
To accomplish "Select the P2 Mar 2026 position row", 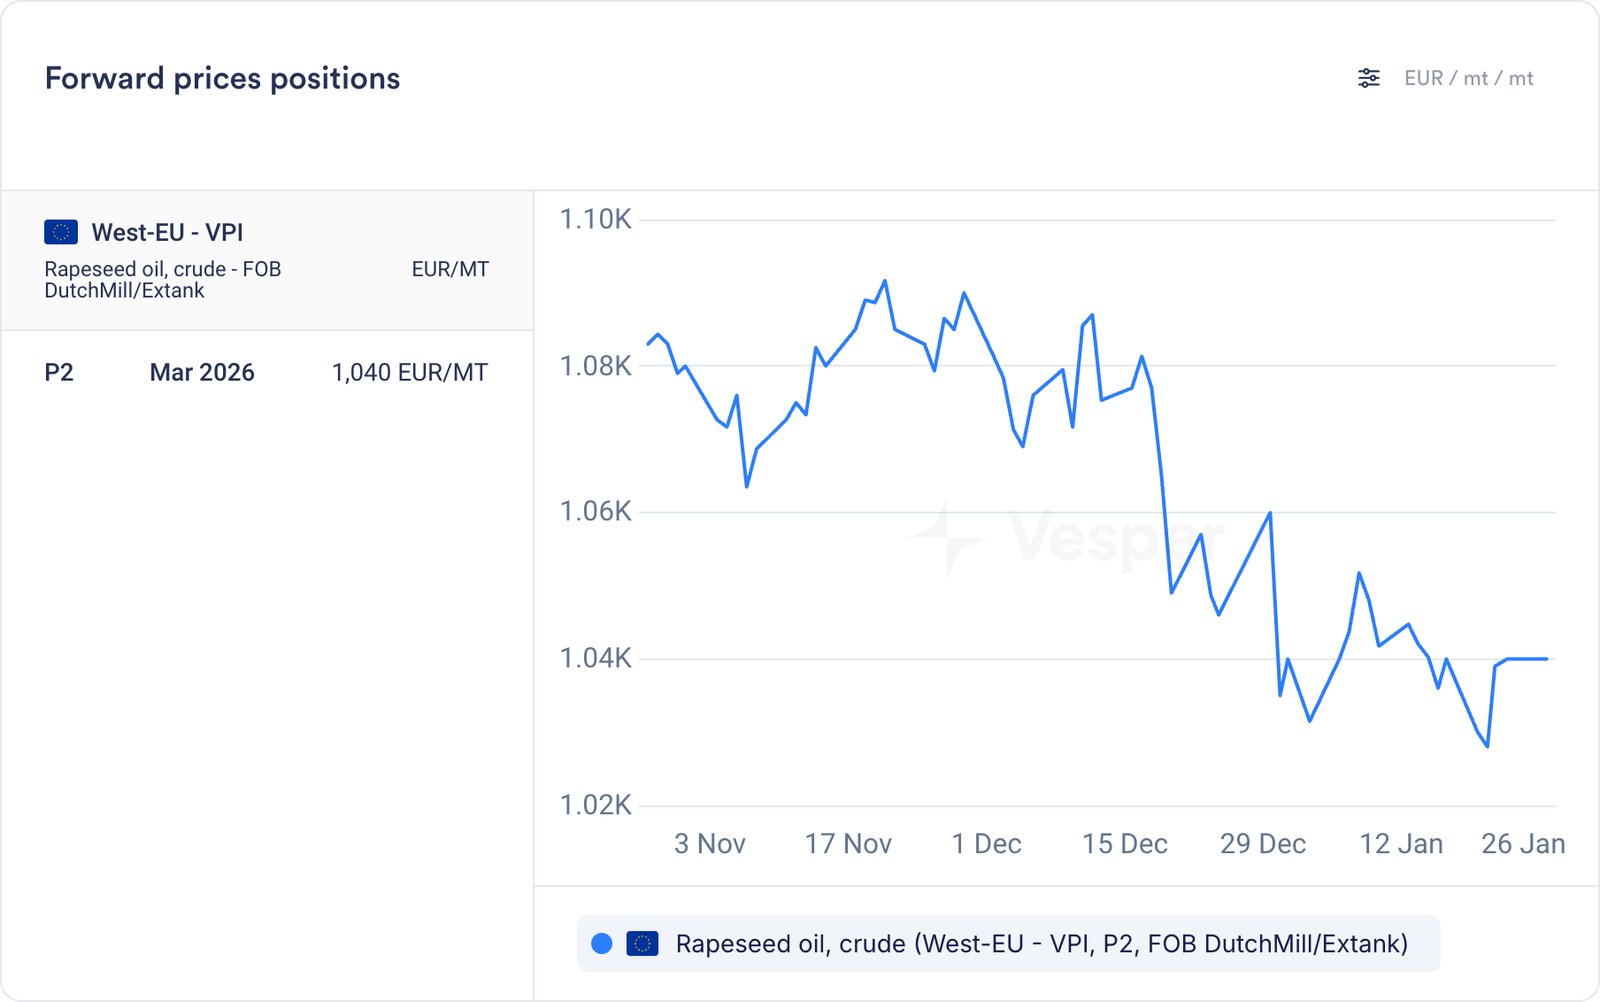I will pyautogui.click(x=266, y=373).
